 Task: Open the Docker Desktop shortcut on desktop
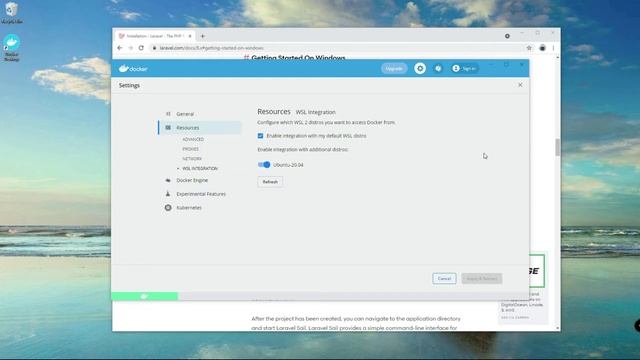click(11, 48)
